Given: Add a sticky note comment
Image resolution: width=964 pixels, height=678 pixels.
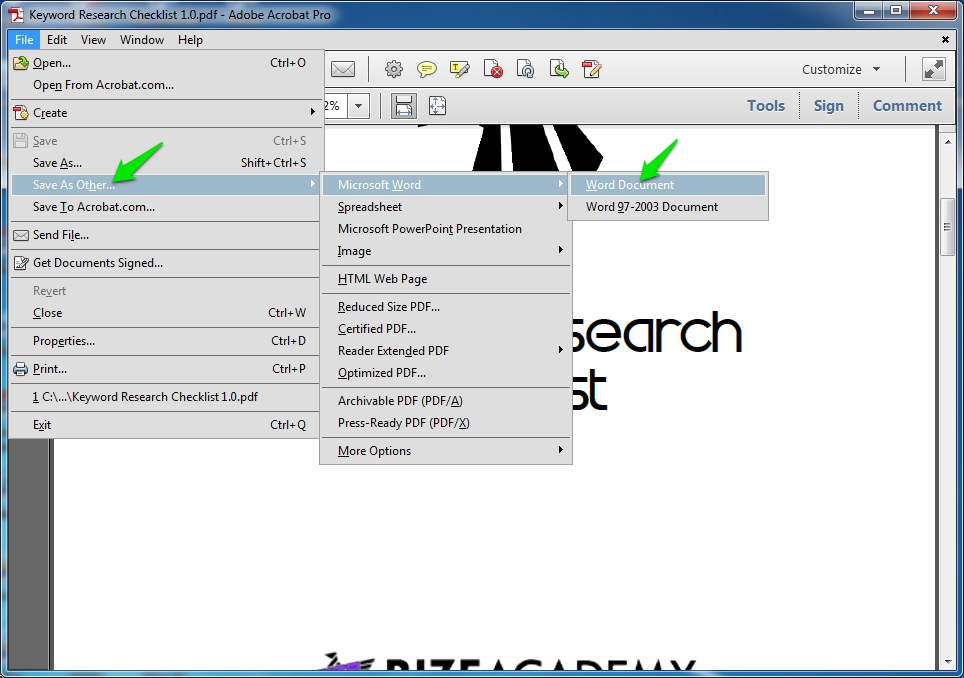Looking at the screenshot, I should tap(427, 69).
